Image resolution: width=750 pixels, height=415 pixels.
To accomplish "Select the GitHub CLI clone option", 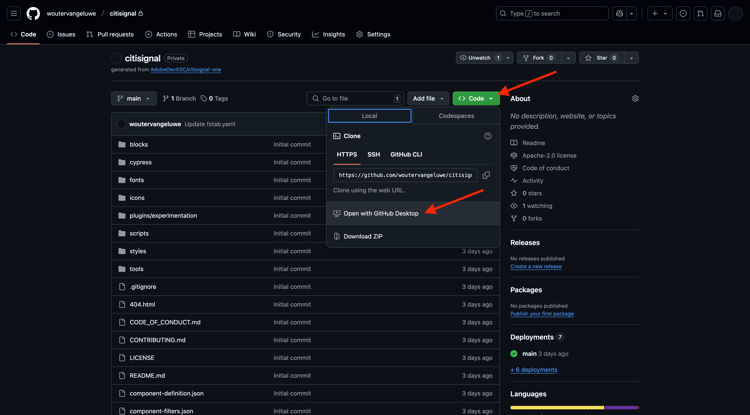I will tap(406, 154).
